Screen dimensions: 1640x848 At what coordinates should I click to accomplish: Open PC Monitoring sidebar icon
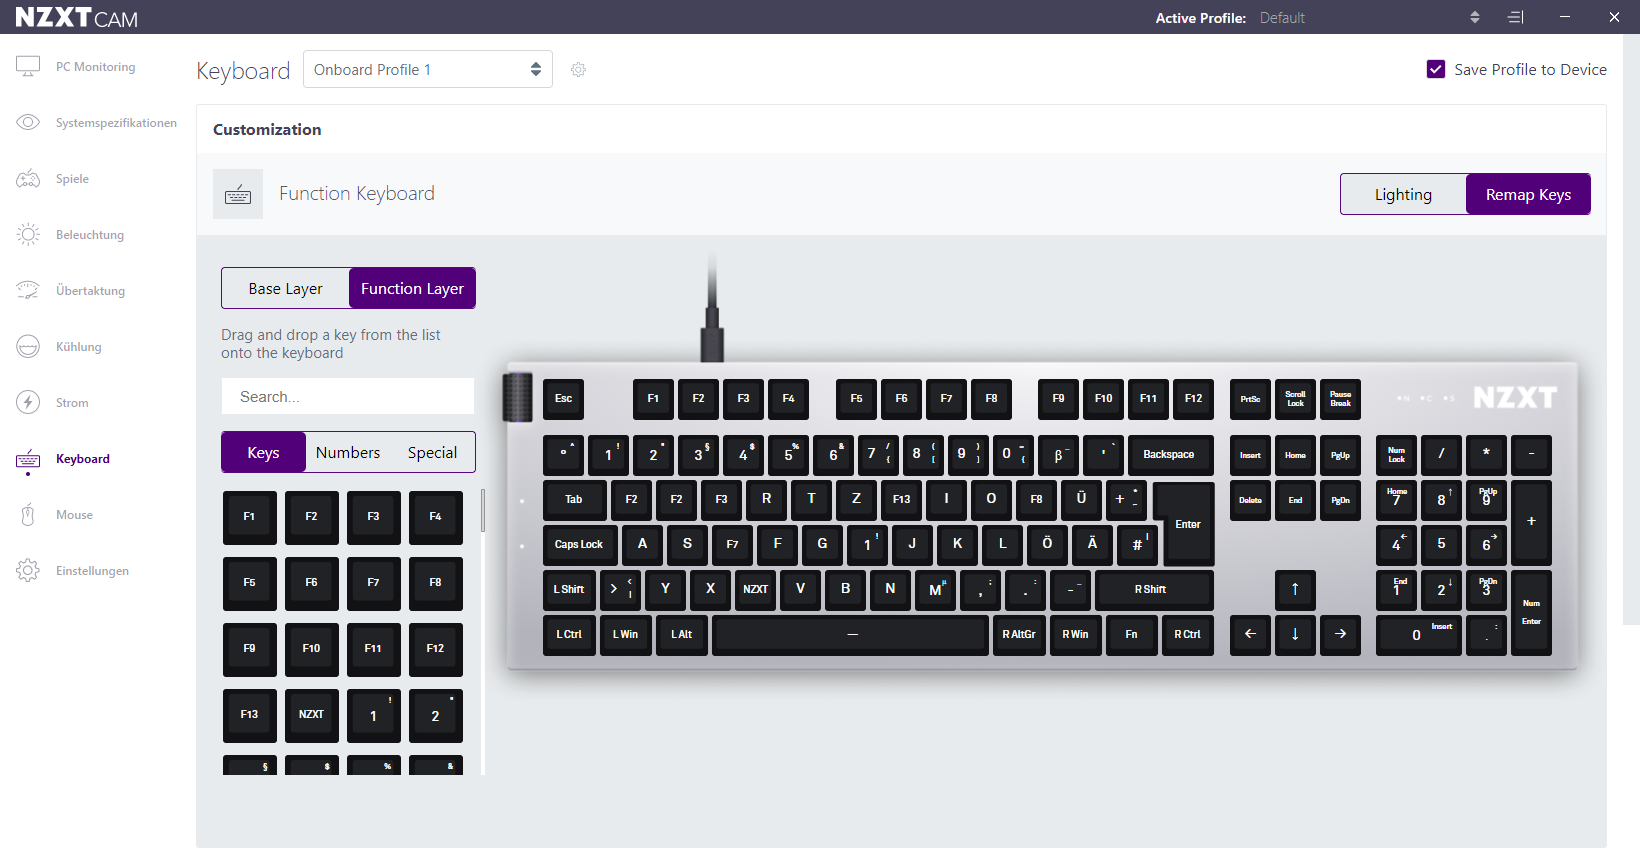[28, 67]
